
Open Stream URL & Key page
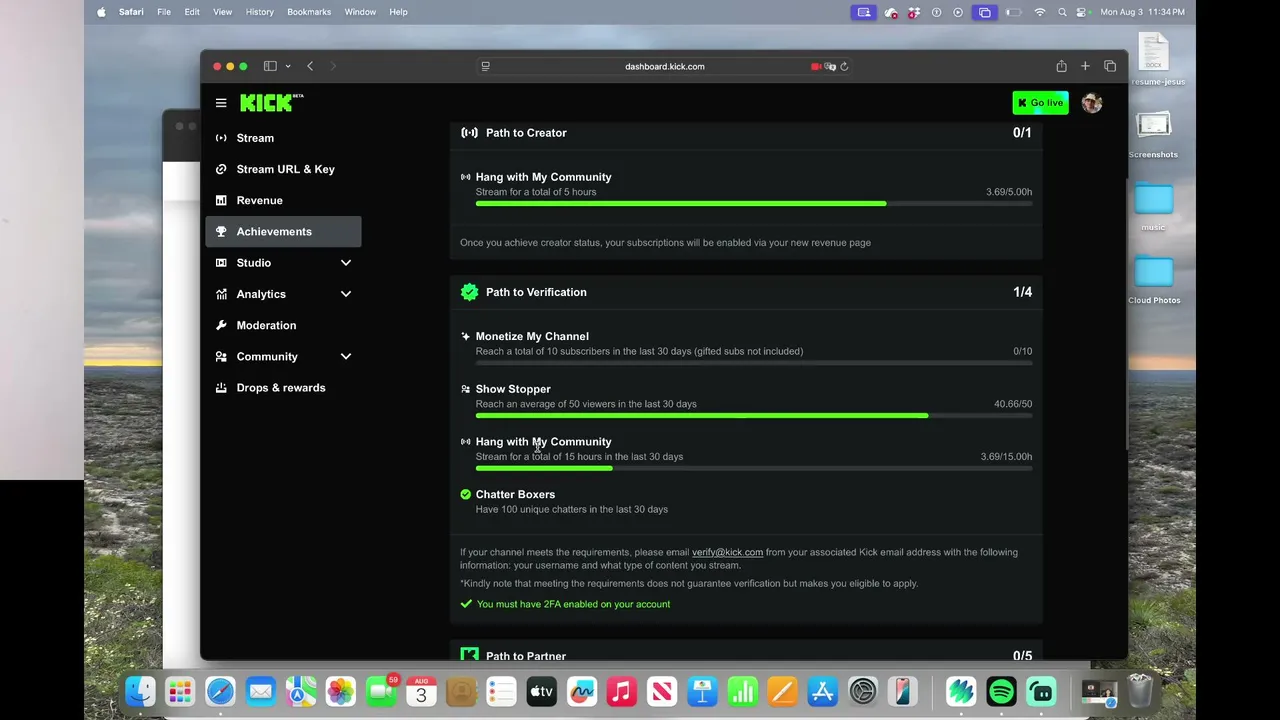point(284,169)
